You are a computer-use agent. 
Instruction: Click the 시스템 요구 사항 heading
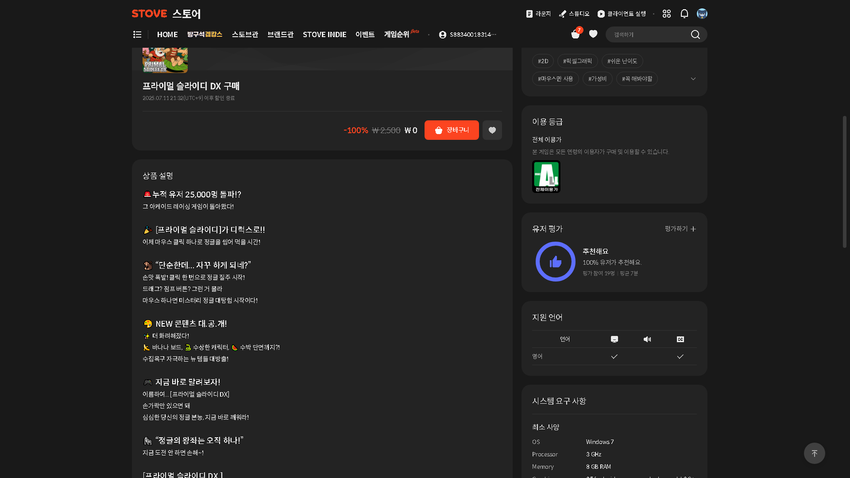click(559, 401)
